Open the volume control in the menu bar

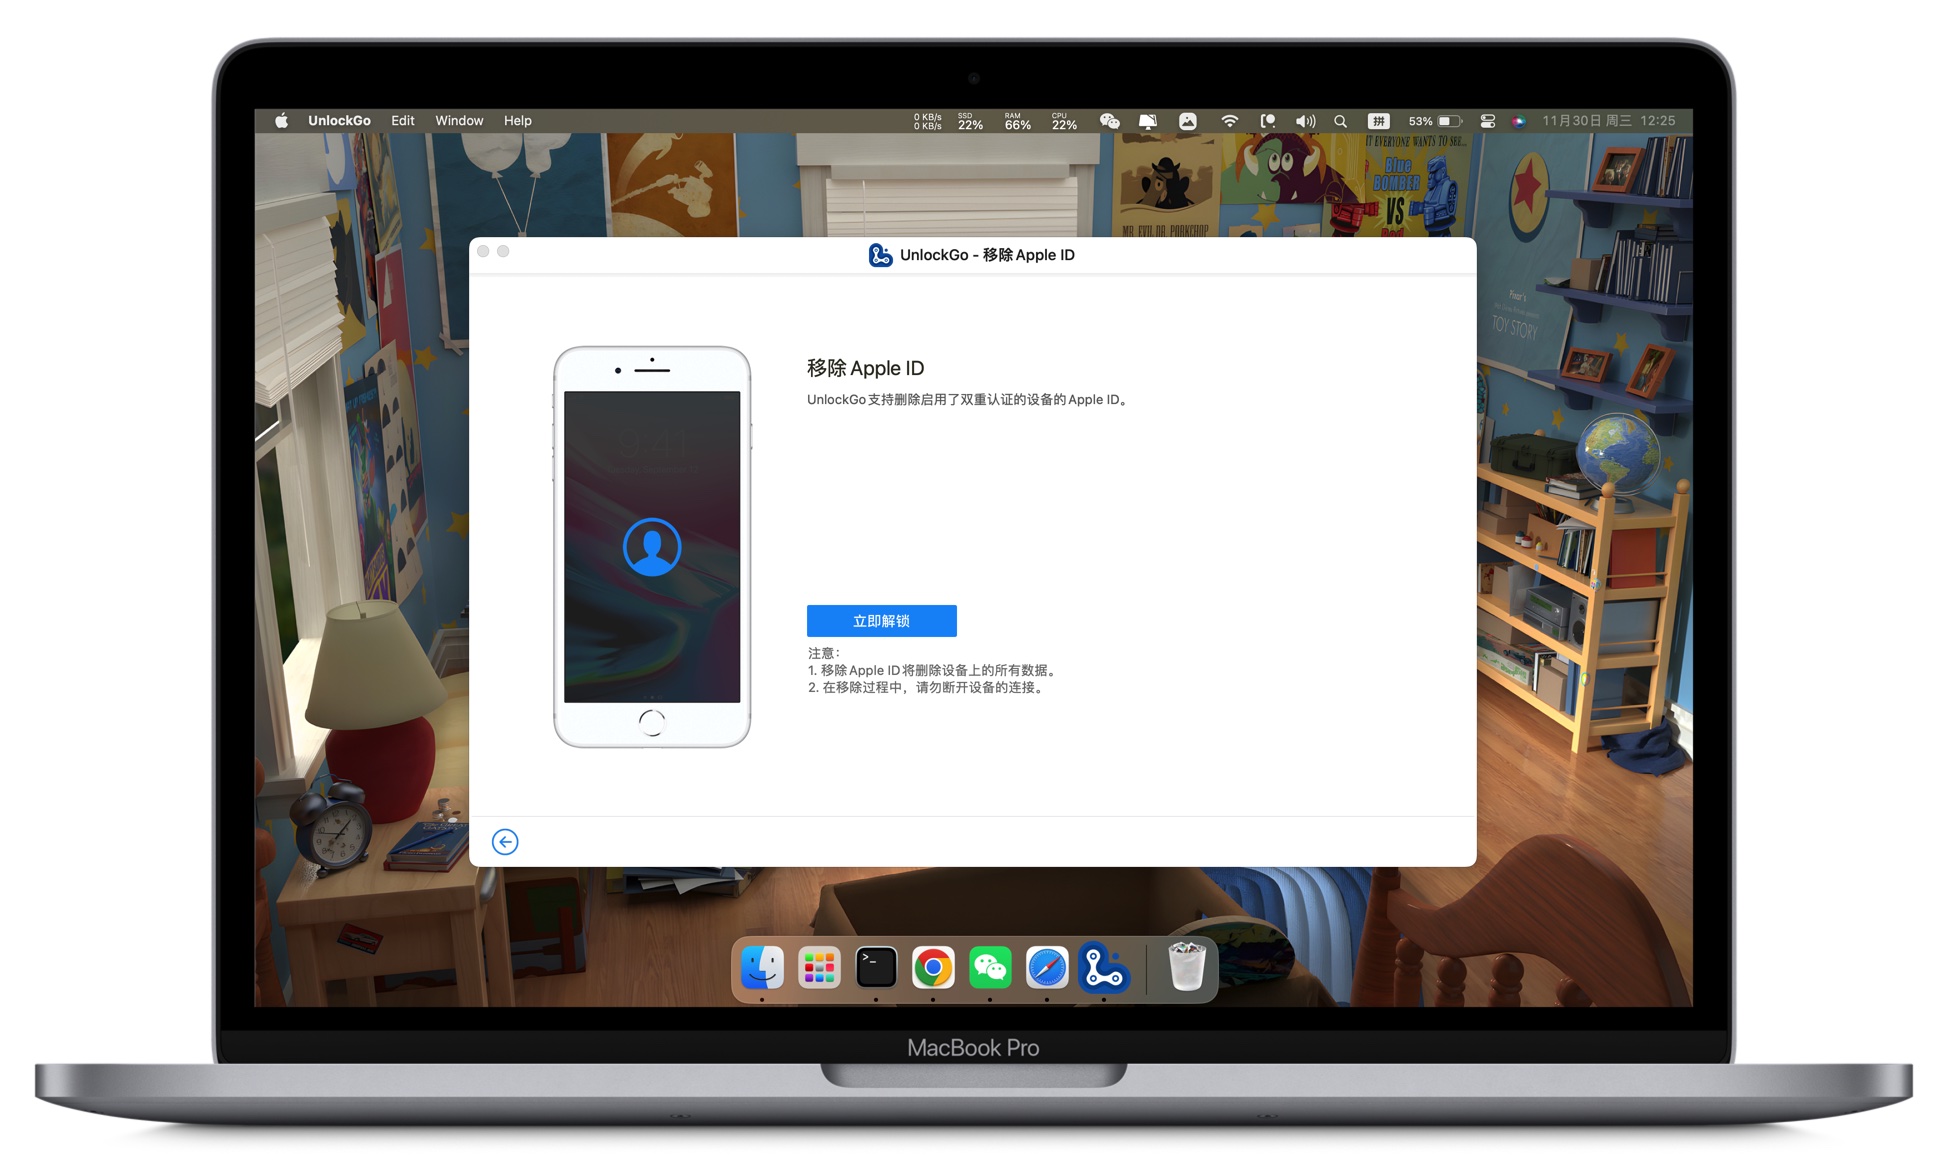tap(1305, 121)
